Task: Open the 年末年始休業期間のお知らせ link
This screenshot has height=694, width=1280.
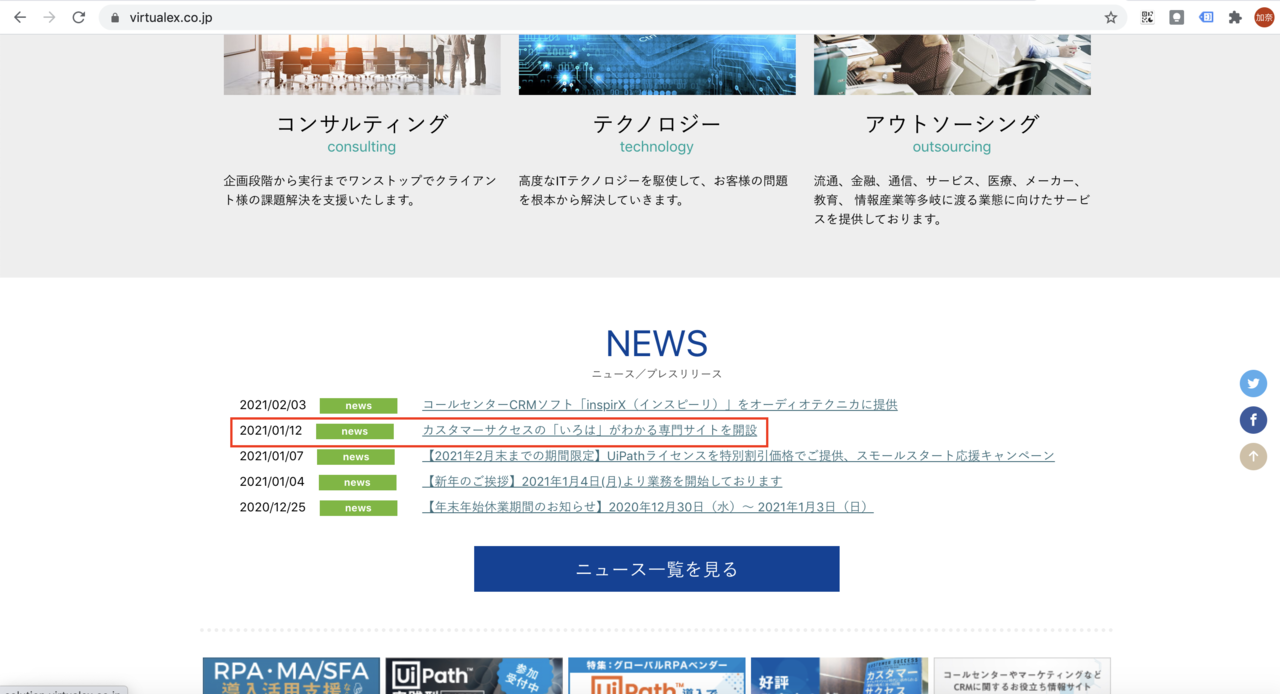Action: pyautogui.click(x=648, y=508)
